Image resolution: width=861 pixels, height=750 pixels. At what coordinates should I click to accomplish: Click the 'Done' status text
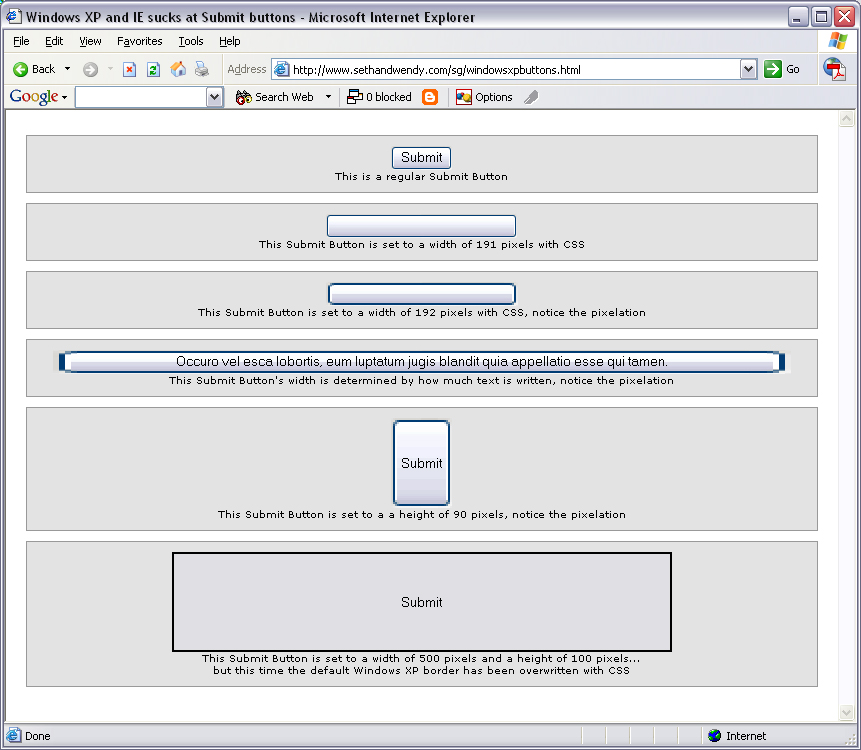coord(37,736)
